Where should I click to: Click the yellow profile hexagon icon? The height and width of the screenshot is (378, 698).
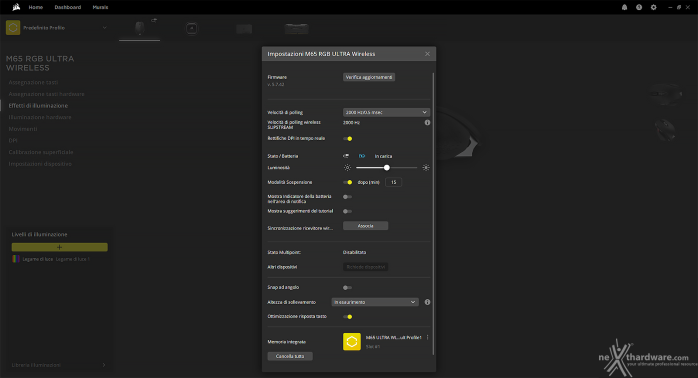pyautogui.click(x=13, y=28)
